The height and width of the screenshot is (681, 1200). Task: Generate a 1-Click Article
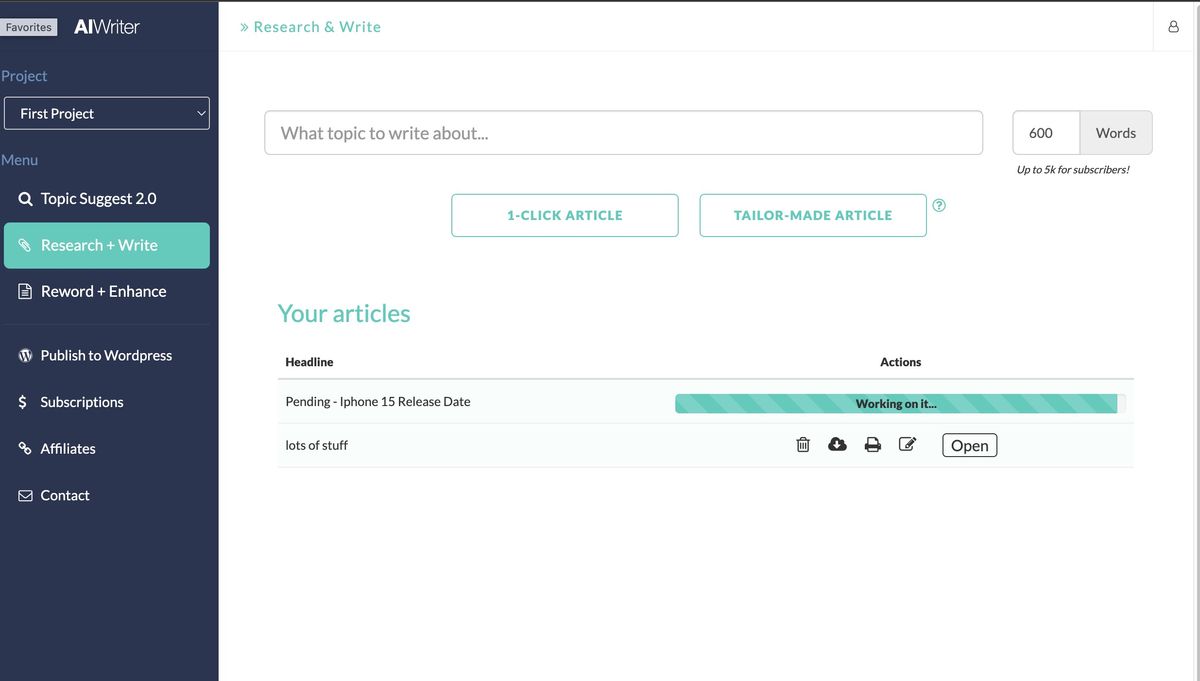click(564, 214)
